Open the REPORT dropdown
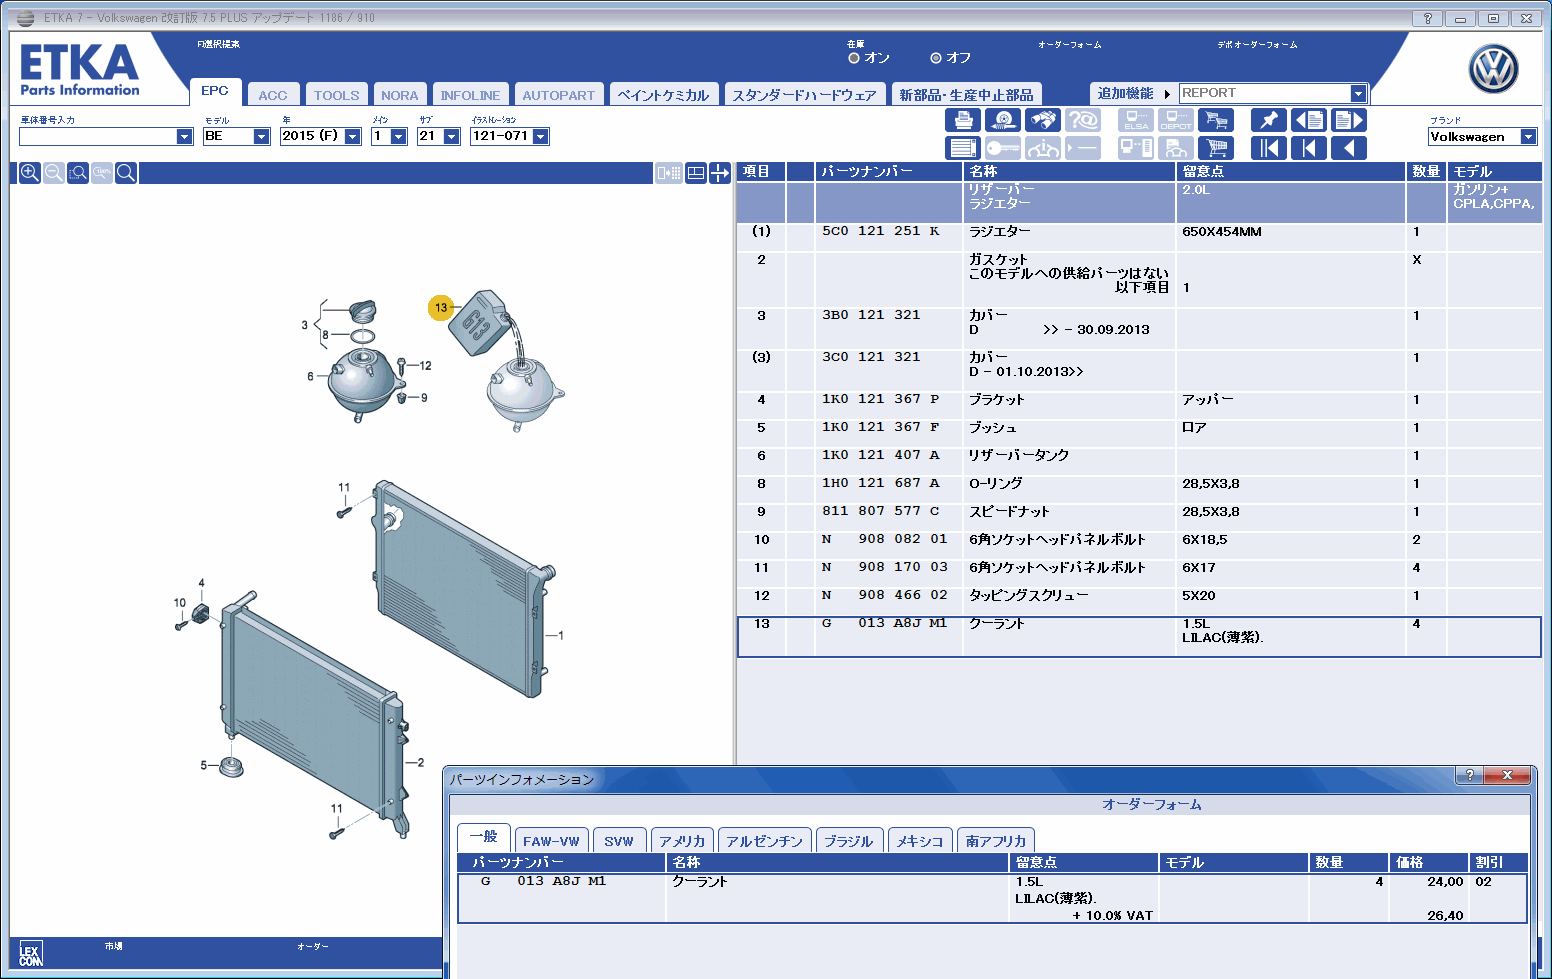 (x=1358, y=93)
